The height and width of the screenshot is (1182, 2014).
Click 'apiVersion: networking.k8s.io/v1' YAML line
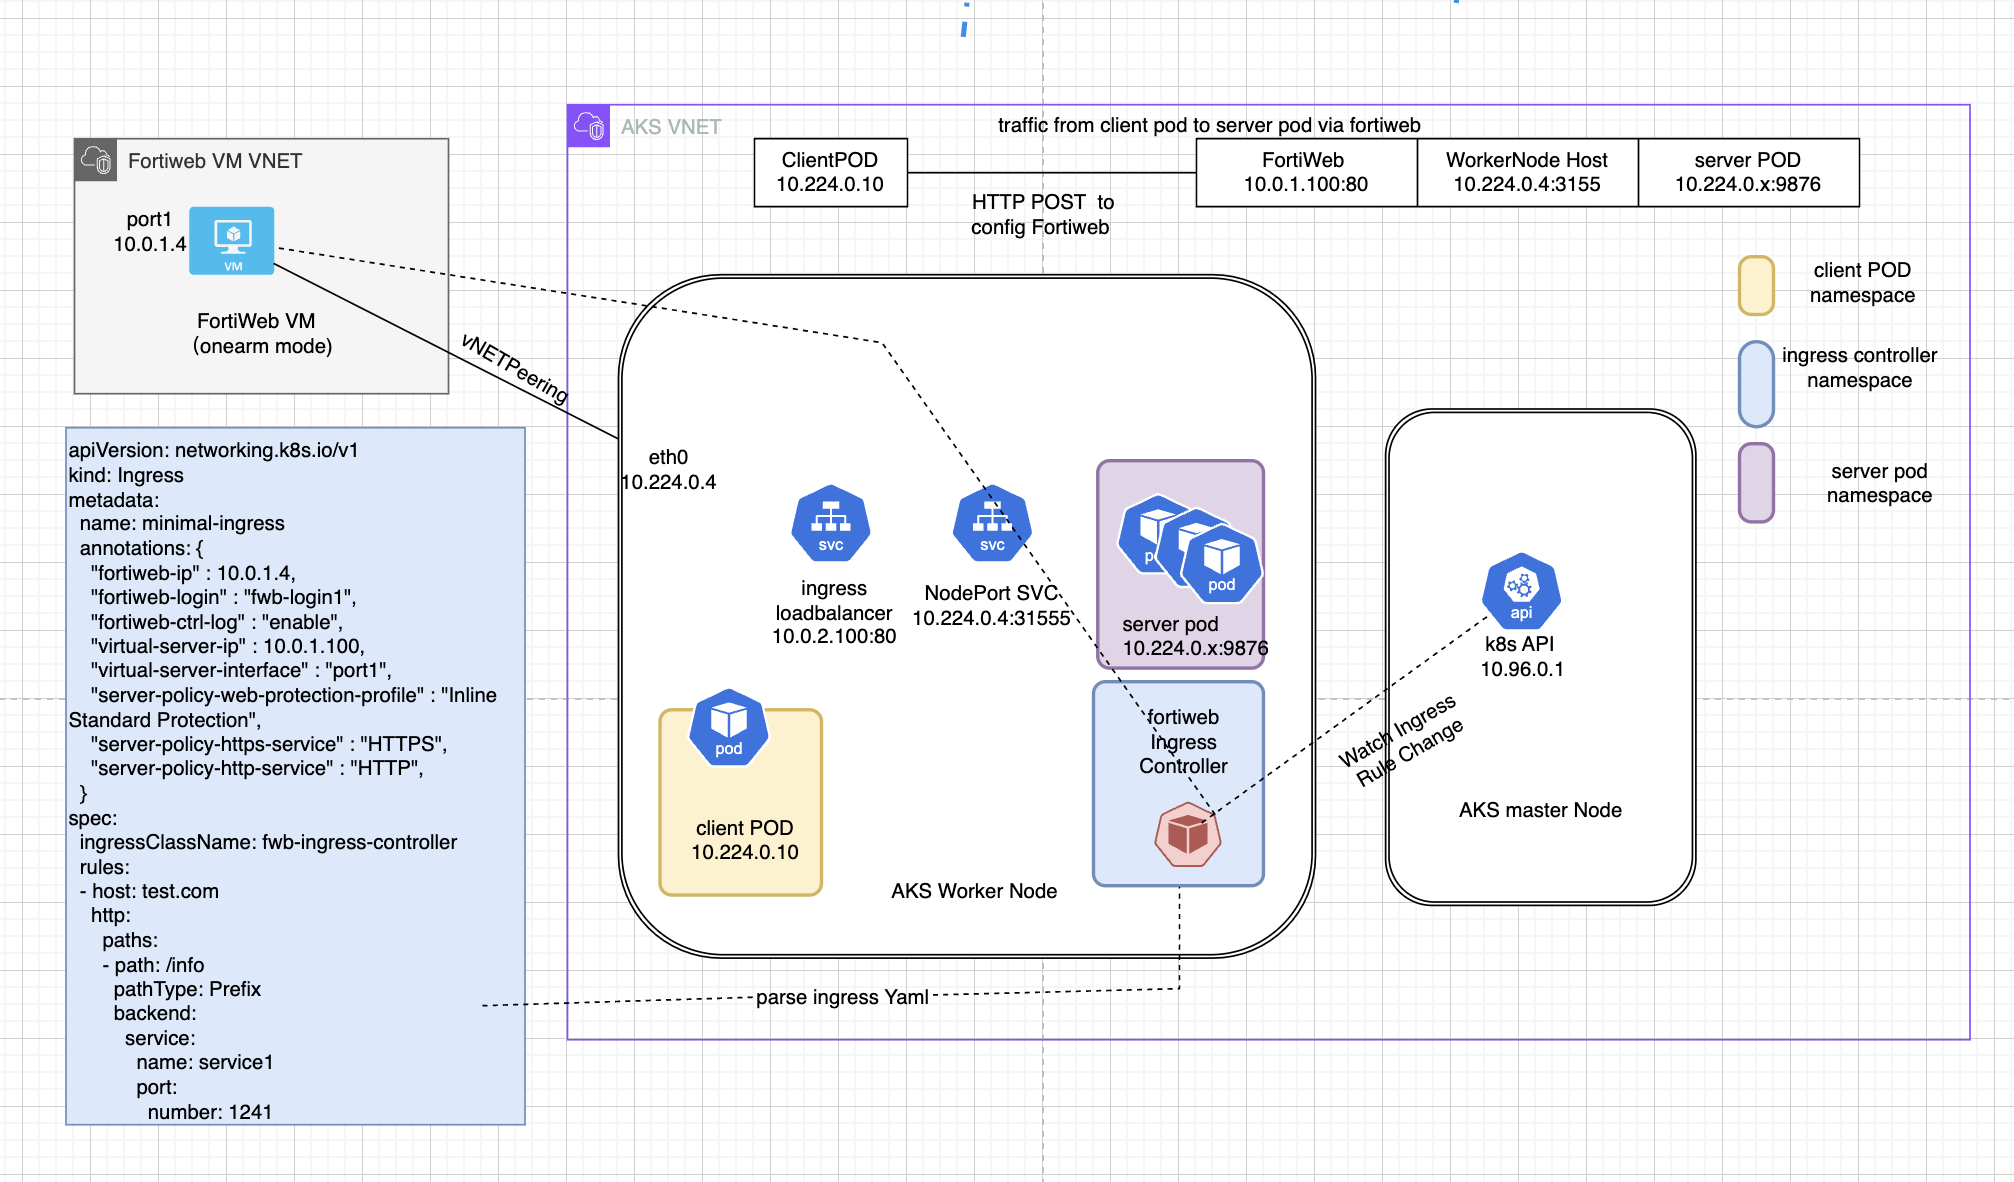pos(213,450)
